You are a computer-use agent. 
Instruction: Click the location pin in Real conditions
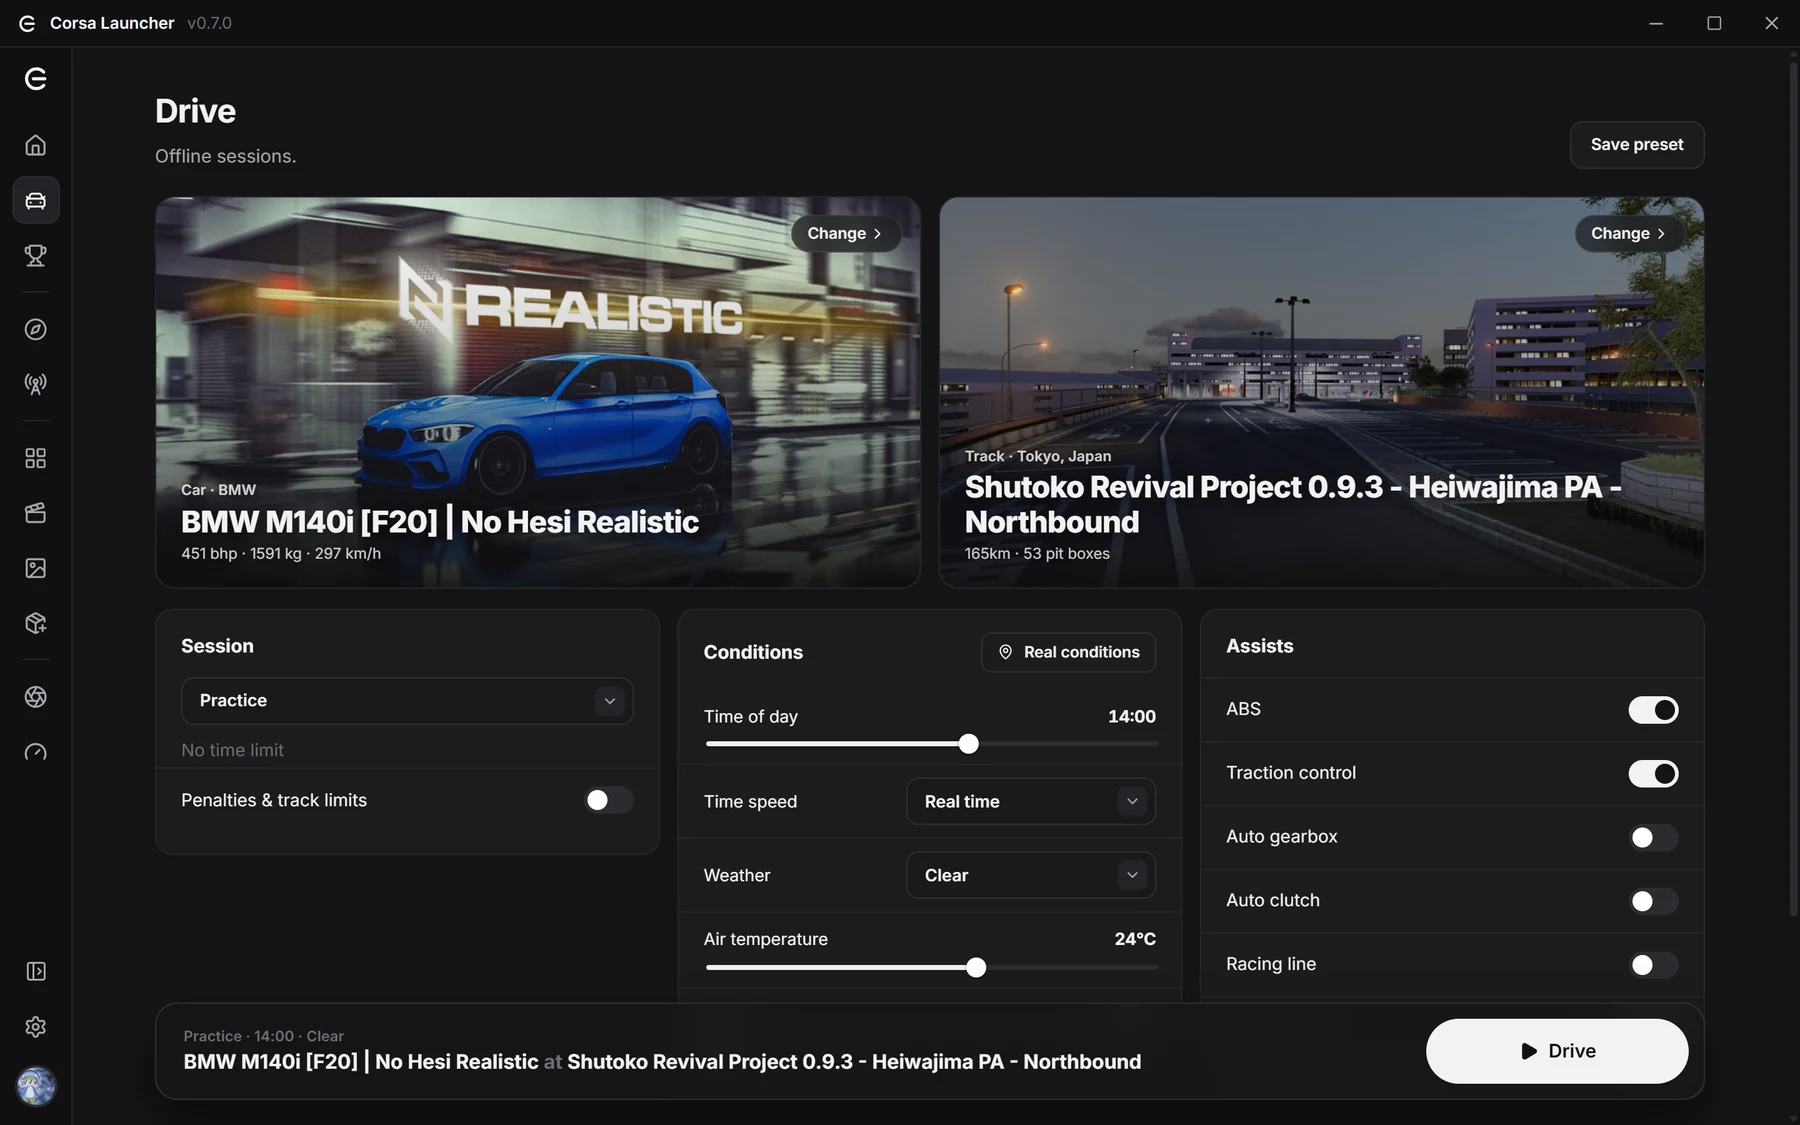pos(1005,652)
